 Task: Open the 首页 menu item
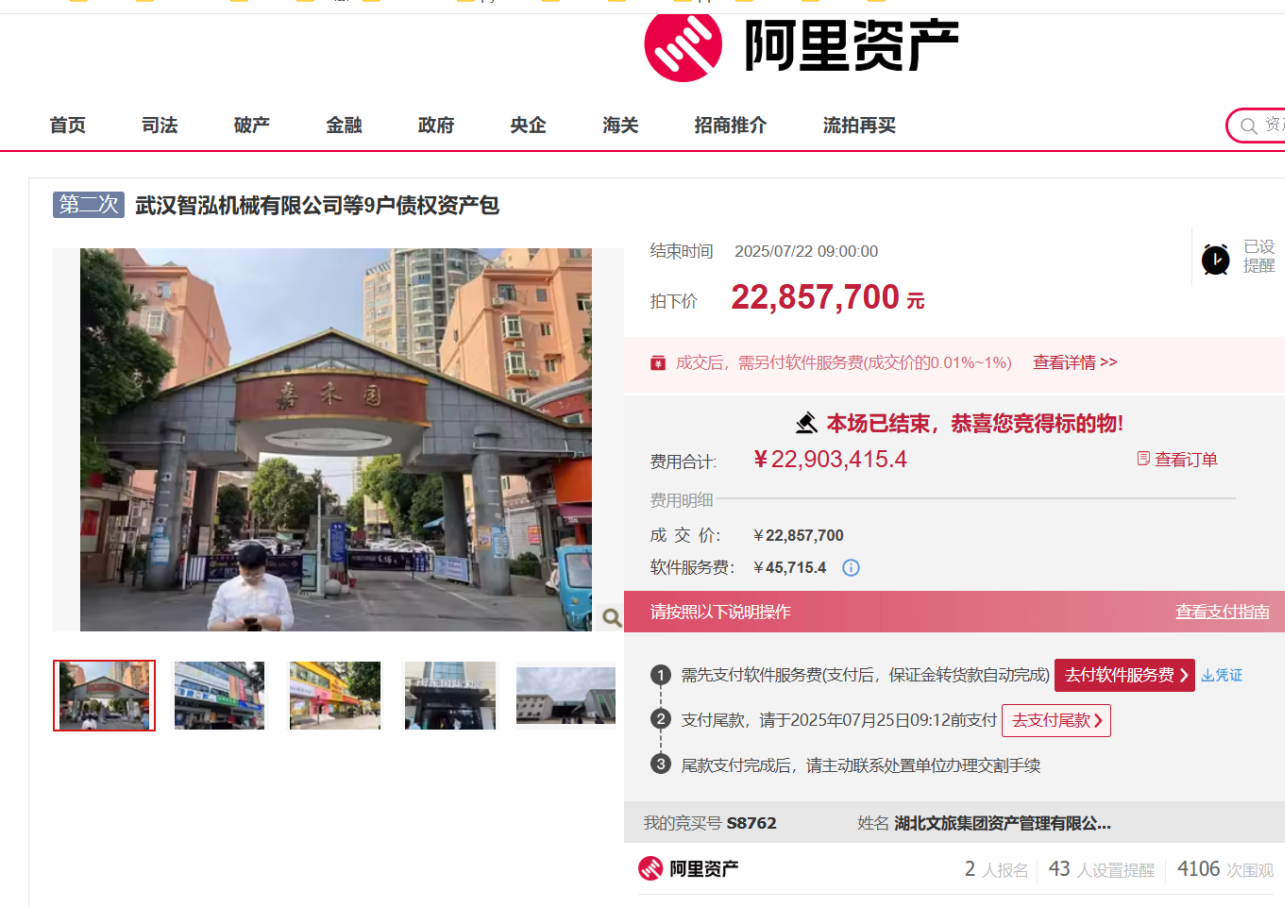tap(66, 125)
